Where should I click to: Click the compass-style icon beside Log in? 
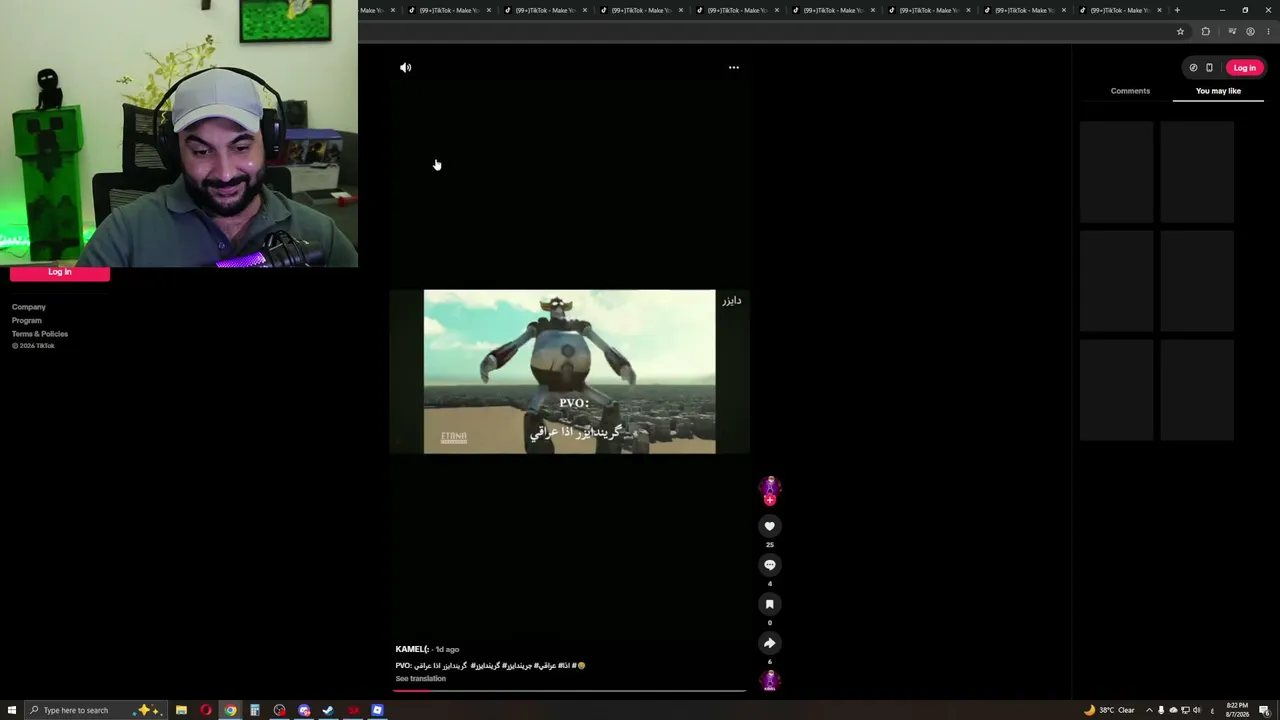click(1193, 68)
